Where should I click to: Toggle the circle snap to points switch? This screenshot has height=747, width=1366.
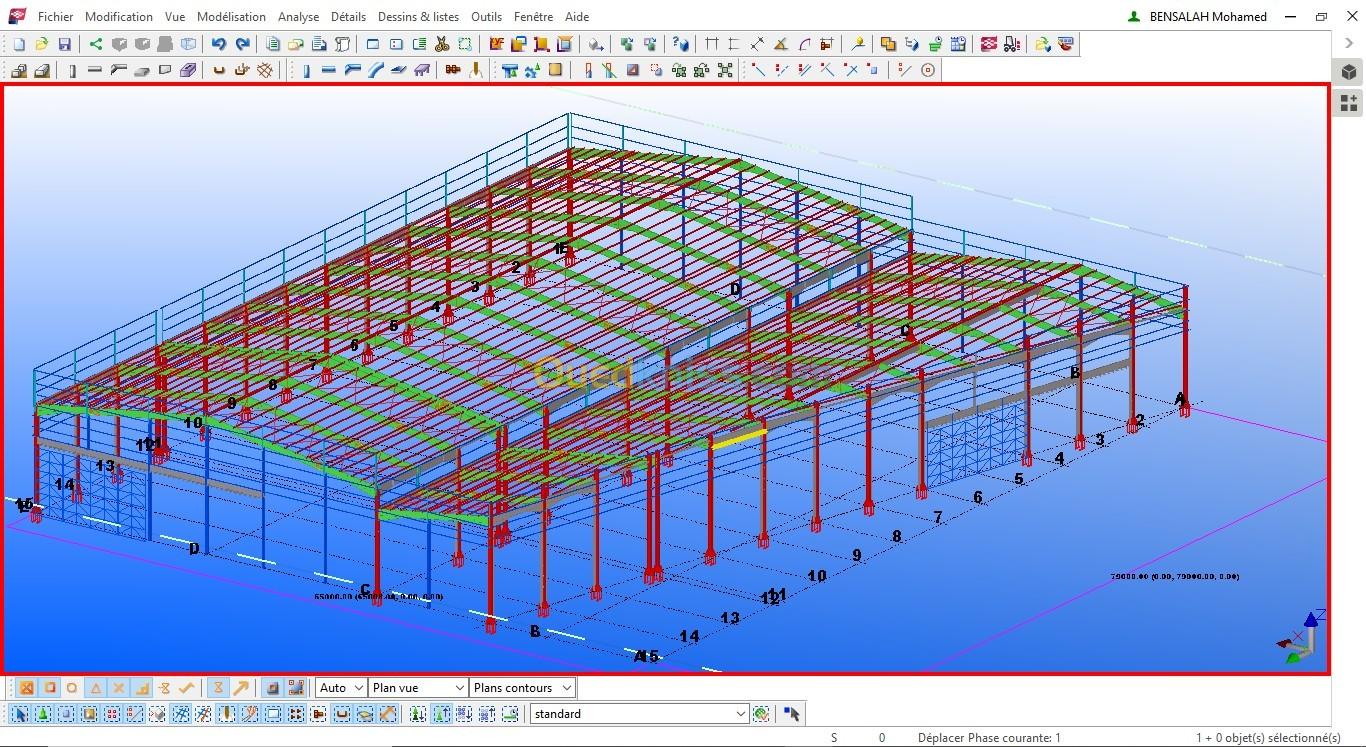[72, 688]
